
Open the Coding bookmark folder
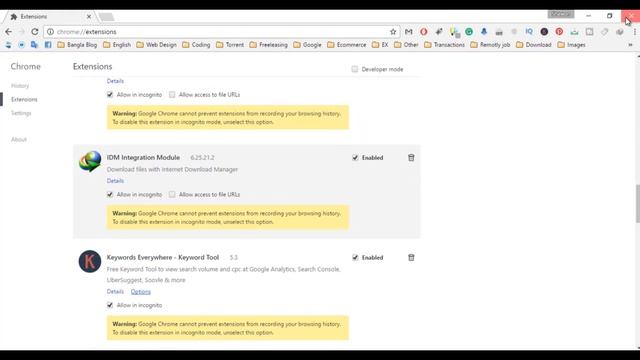[196, 44]
